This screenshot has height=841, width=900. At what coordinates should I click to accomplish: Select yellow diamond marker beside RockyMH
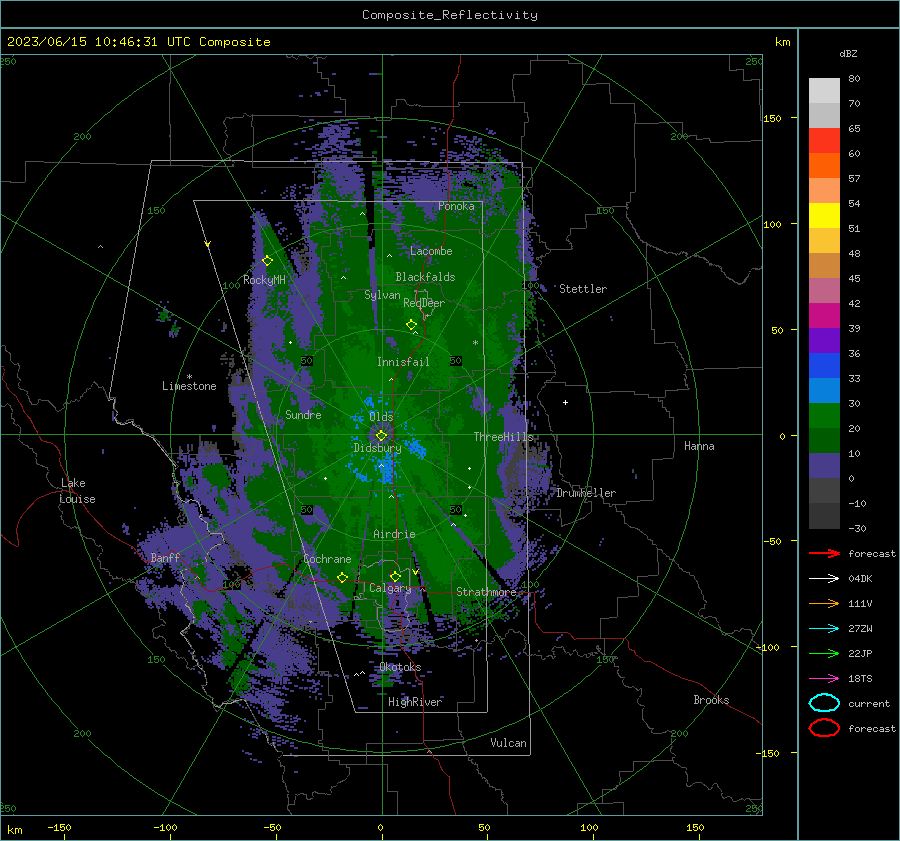click(x=267, y=261)
